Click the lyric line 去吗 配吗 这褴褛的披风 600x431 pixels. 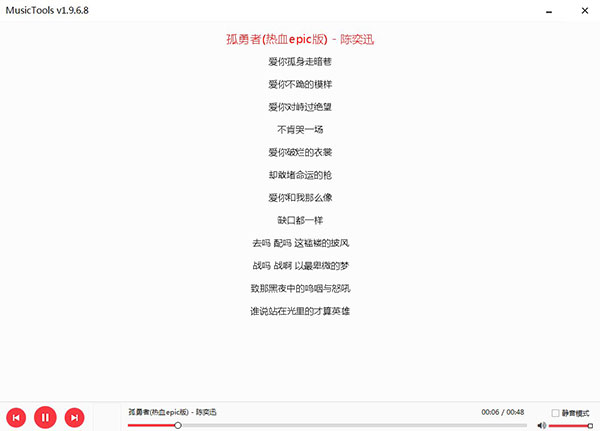[300, 243]
